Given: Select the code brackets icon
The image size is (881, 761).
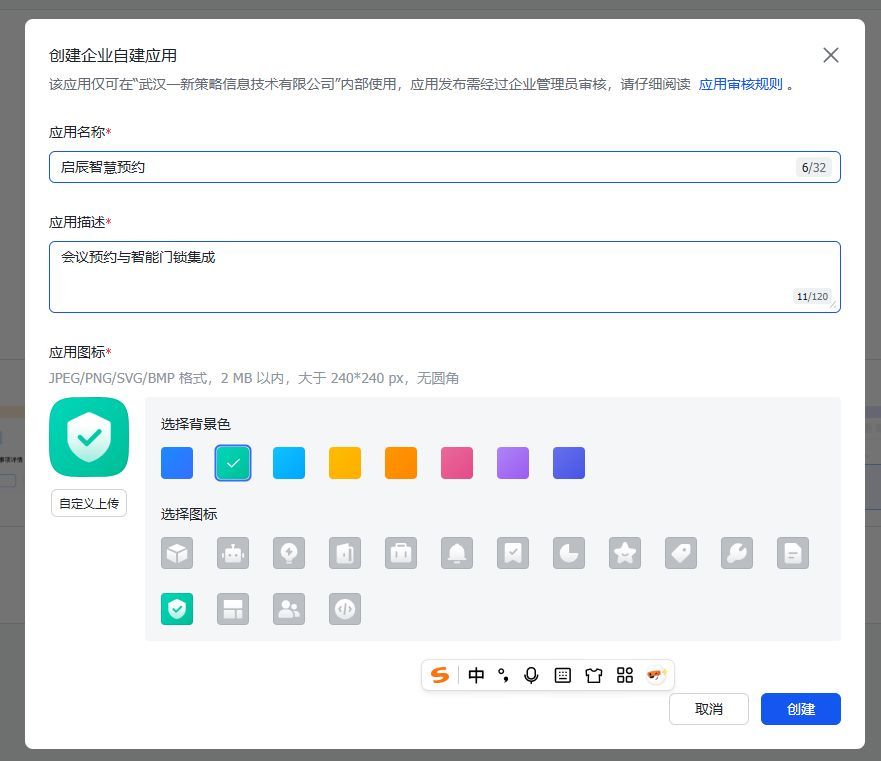Looking at the screenshot, I should coord(345,609).
